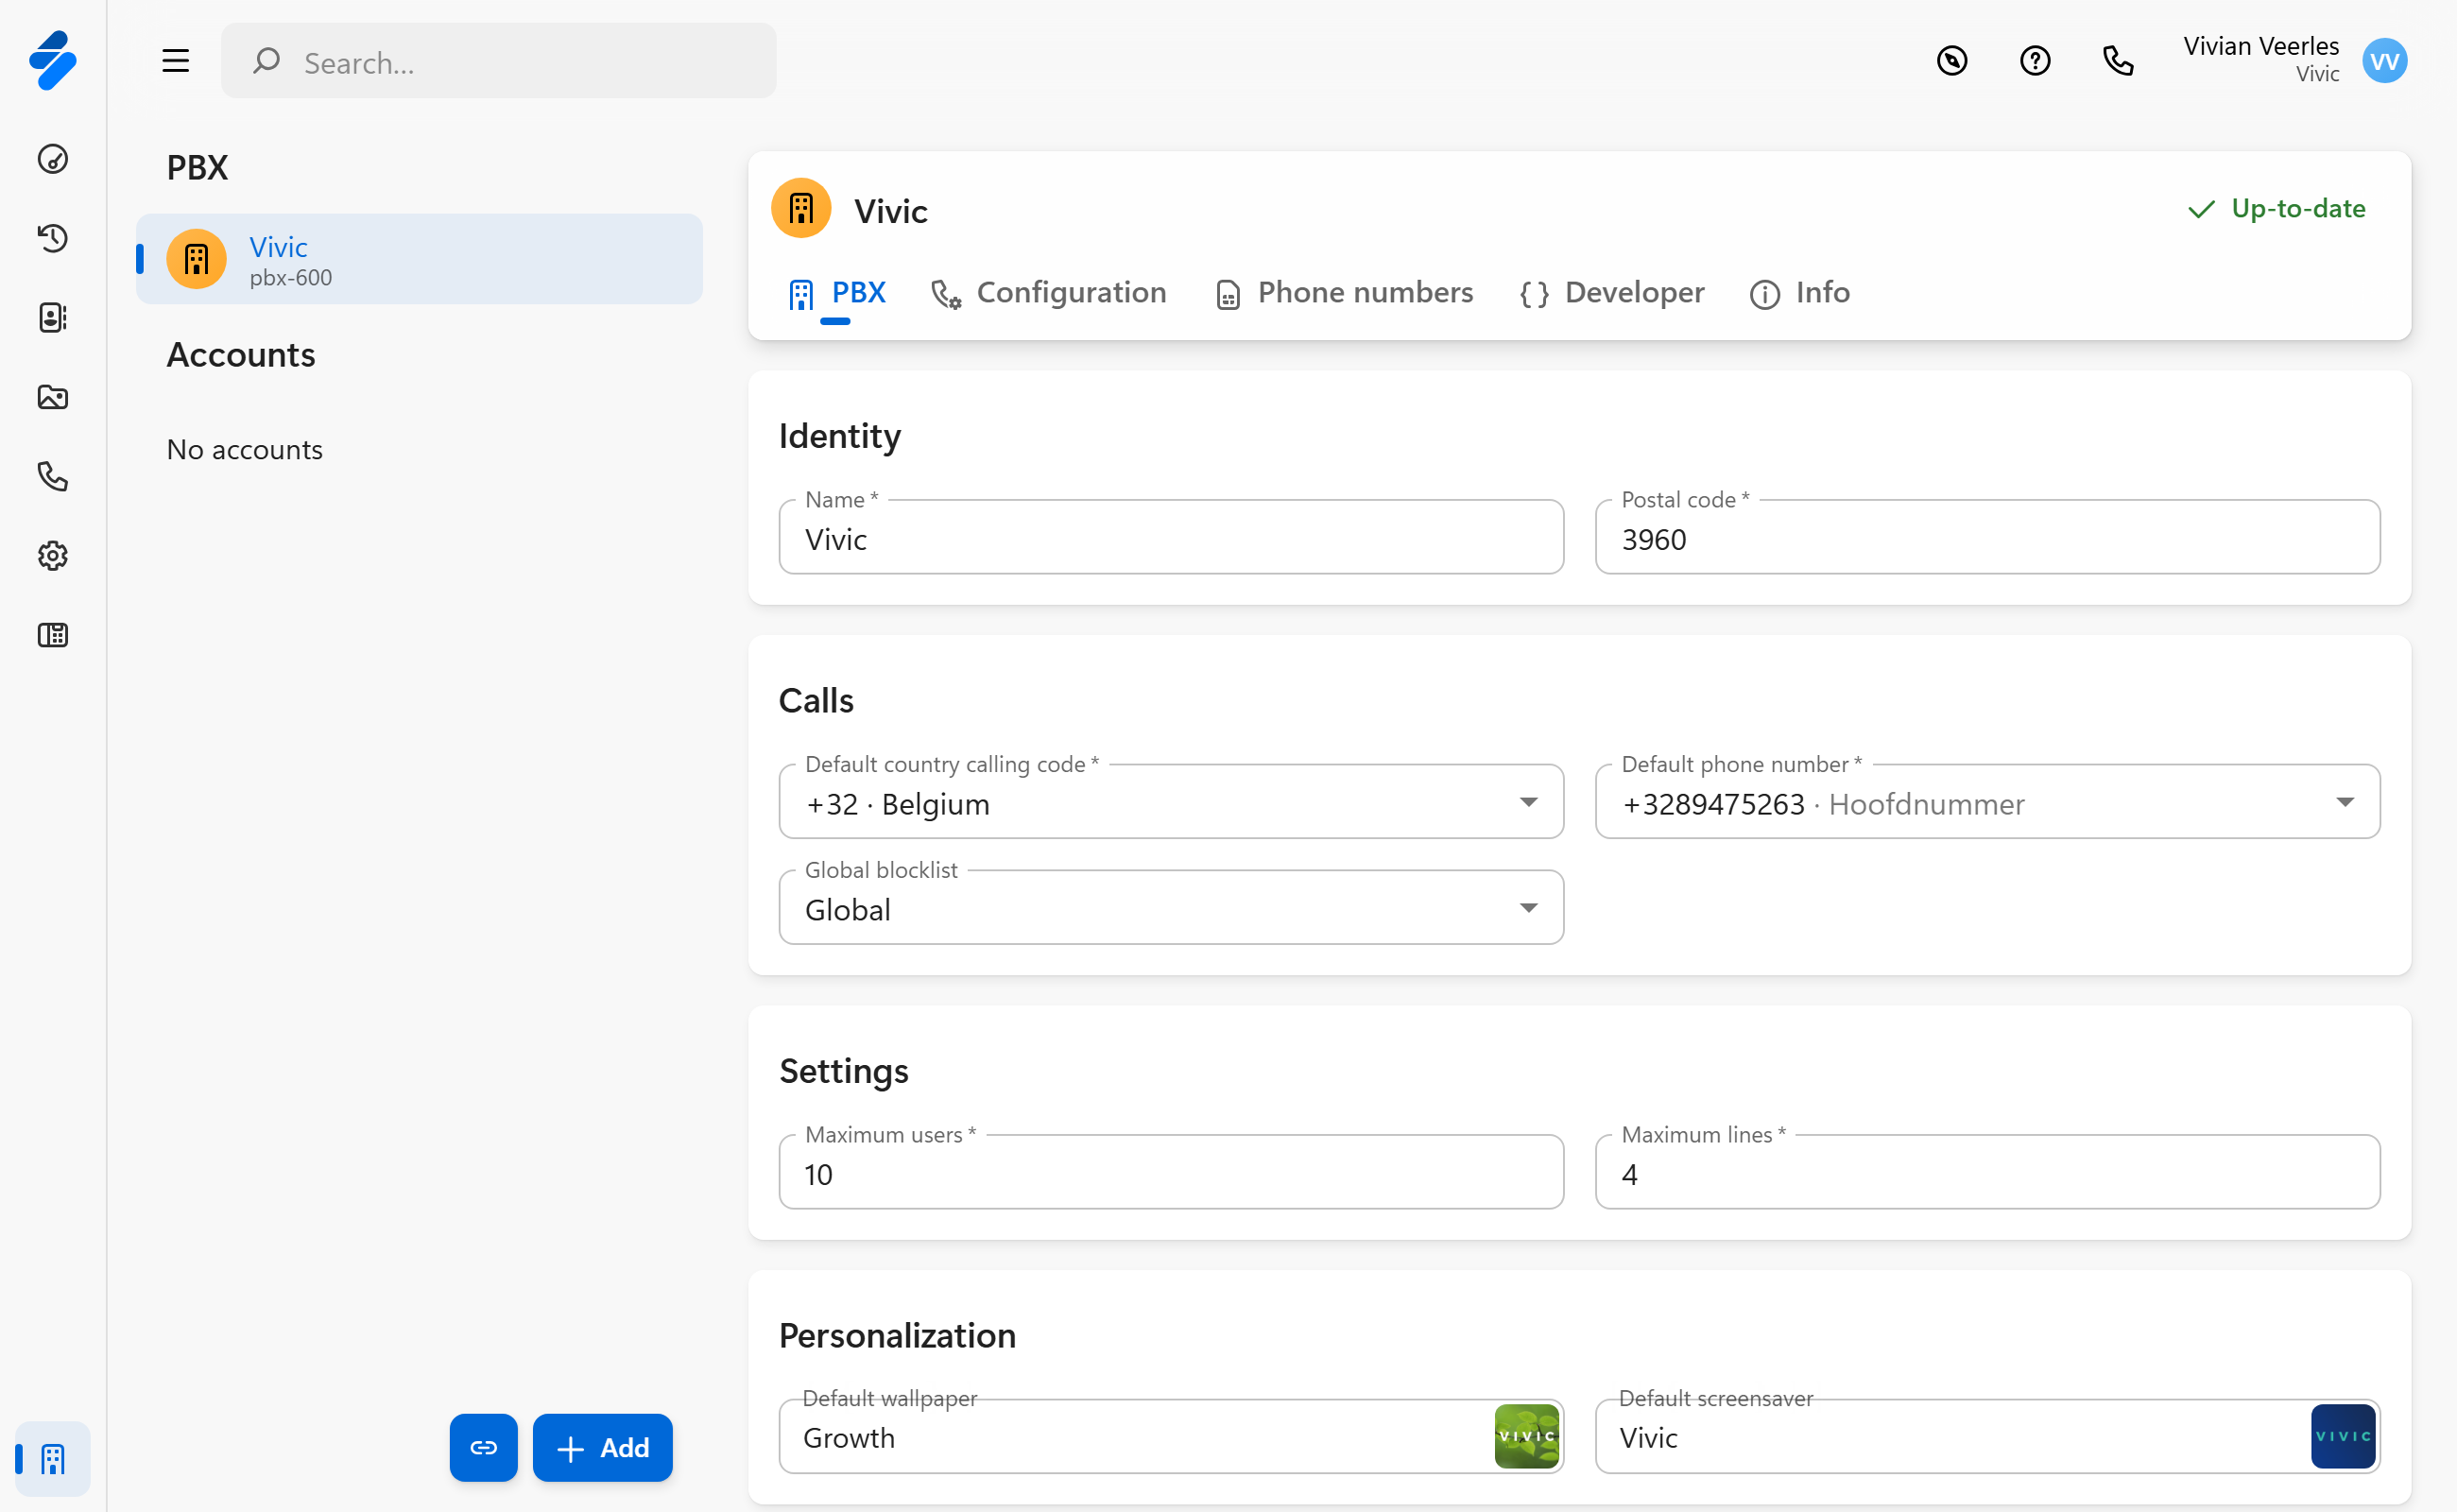This screenshot has height=1512, width=2457.
Task: Click the do-not-disturb phone status icon
Action: click(1951, 61)
